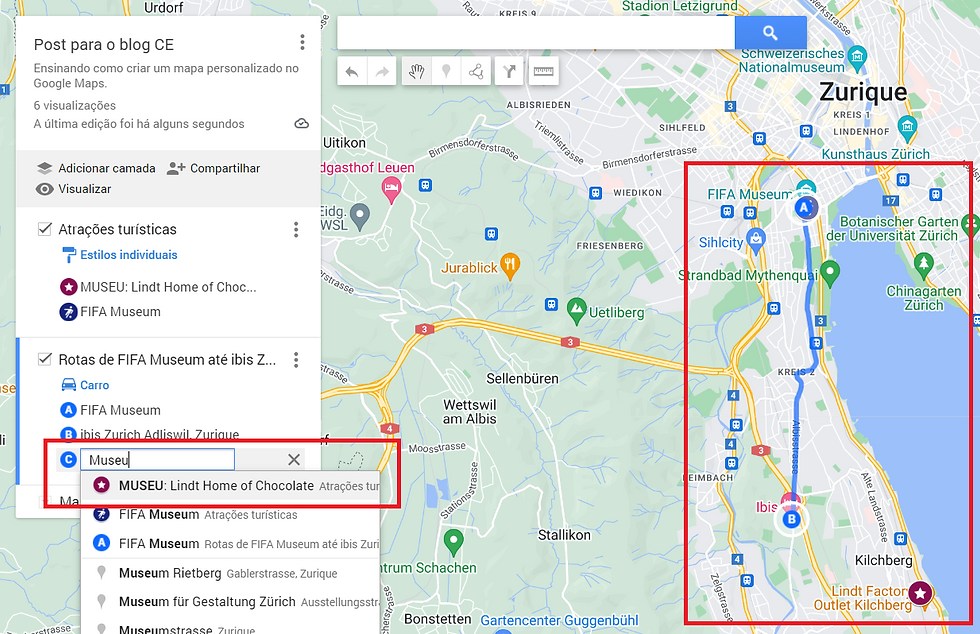This screenshot has width=980, height=634.
Task: Click route marker B on the map
Action: (x=791, y=519)
